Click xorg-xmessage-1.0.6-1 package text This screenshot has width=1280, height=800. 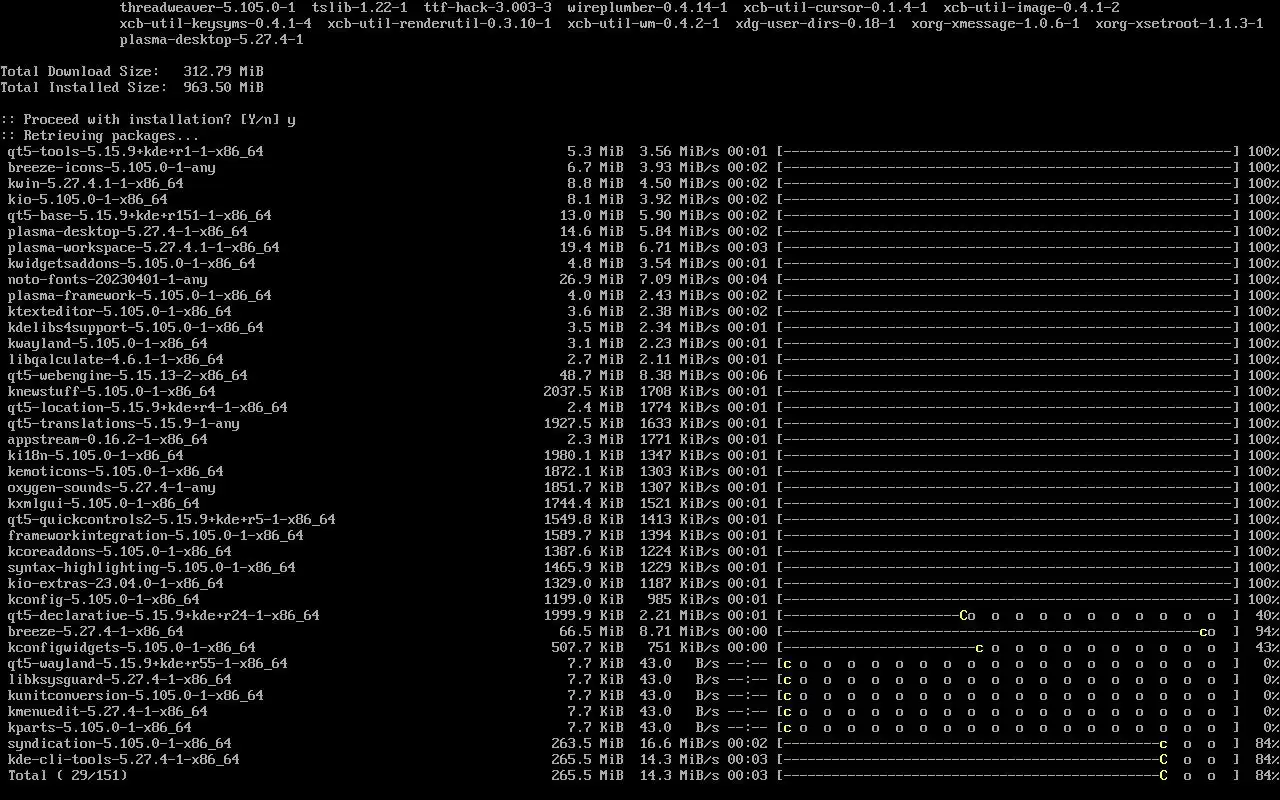[x=996, y=23]
